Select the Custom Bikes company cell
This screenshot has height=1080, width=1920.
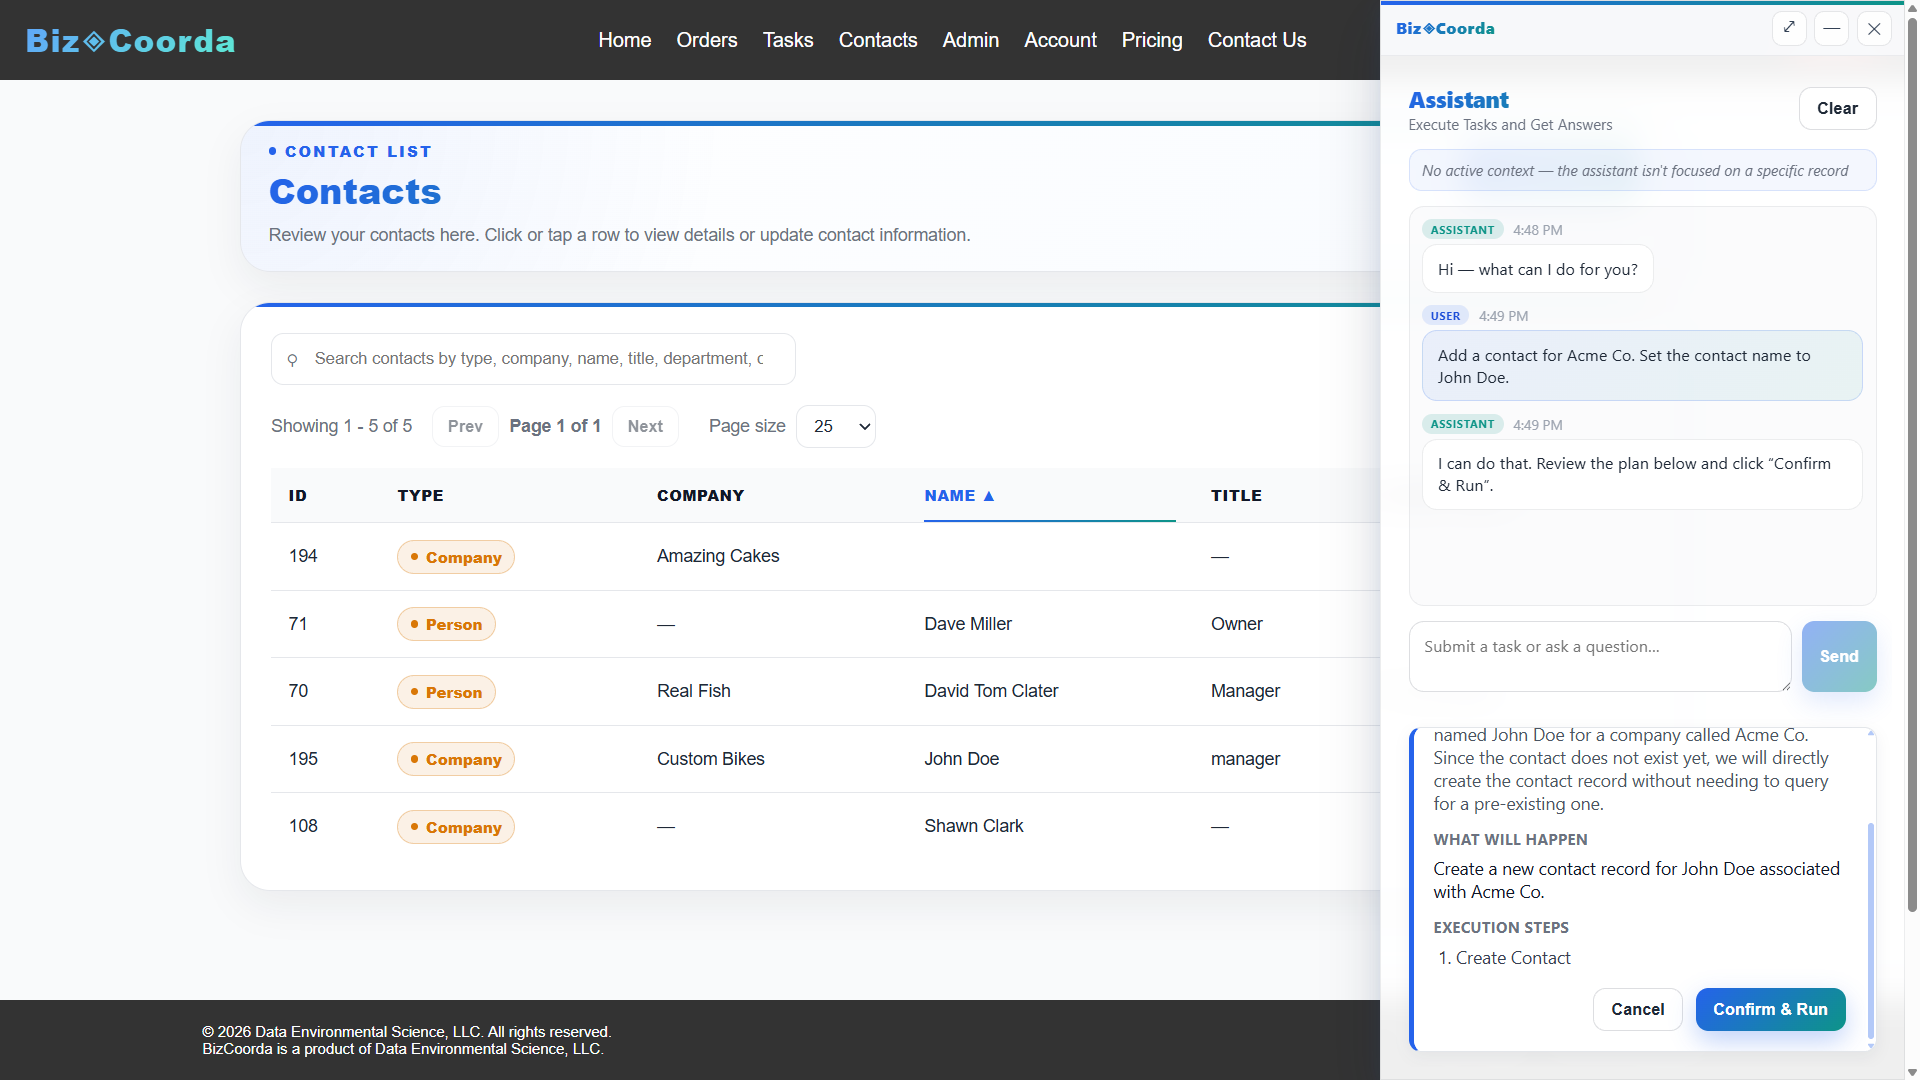click(711, 759)
